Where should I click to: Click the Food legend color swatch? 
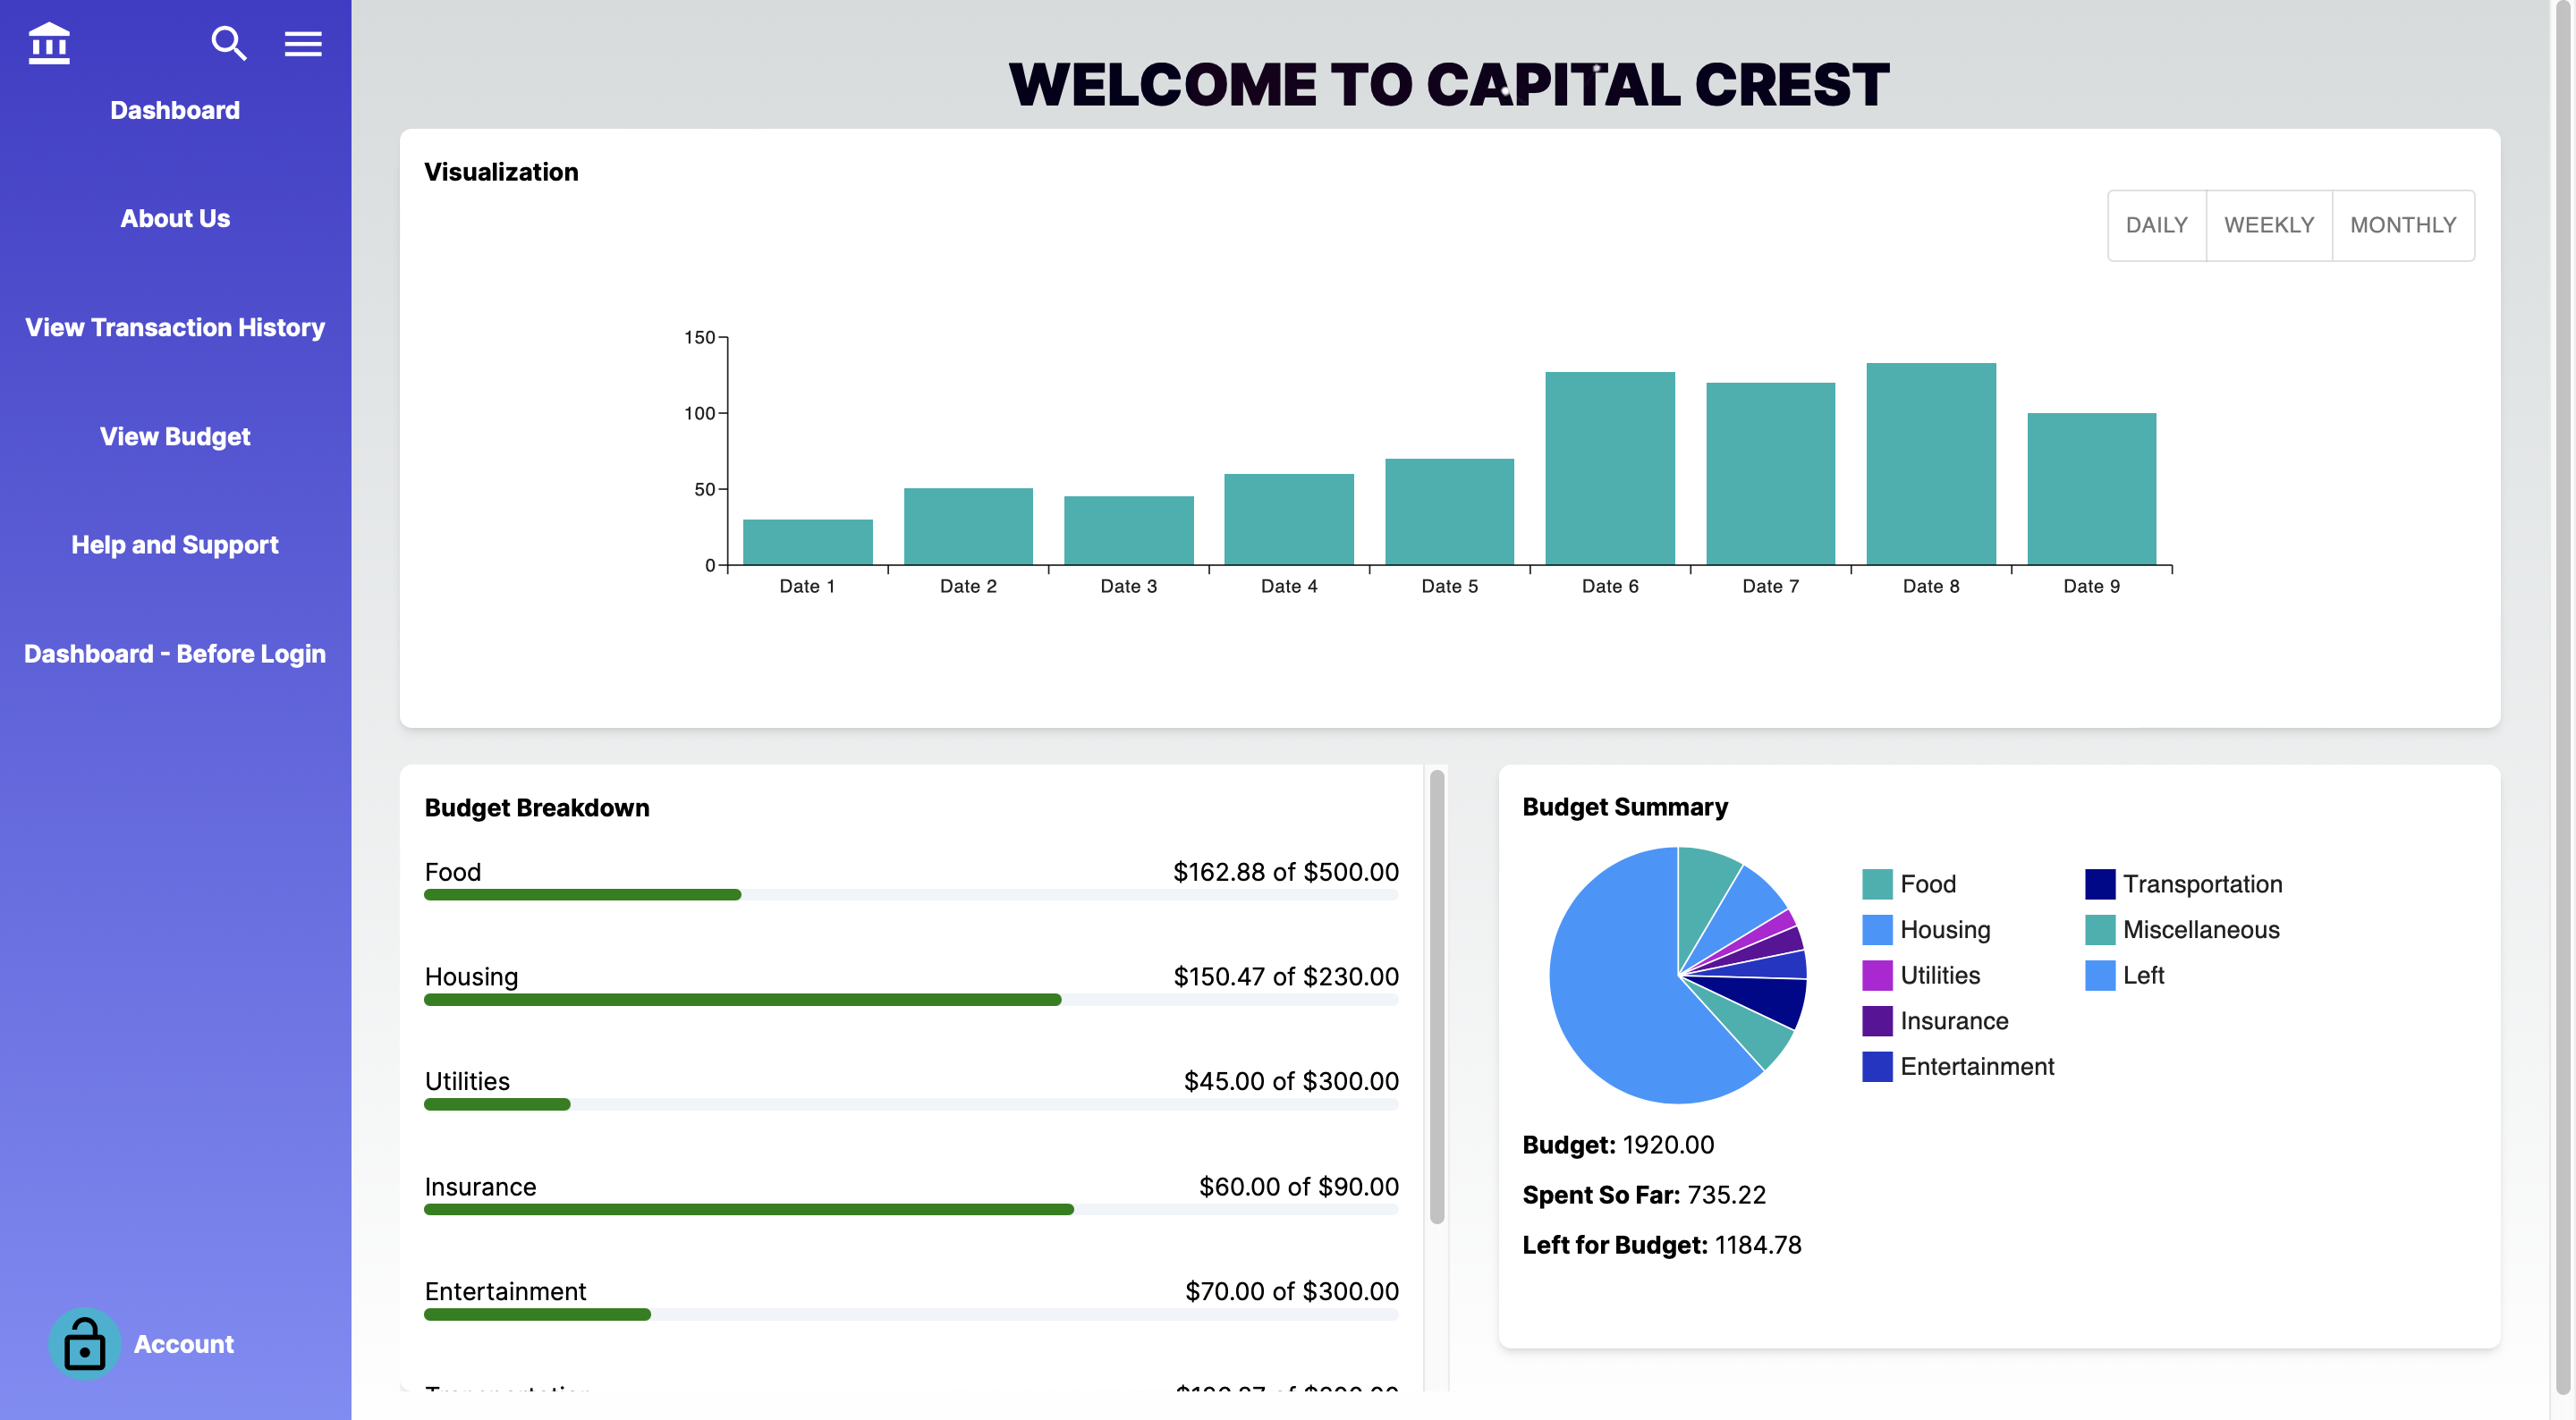[x=1877, y=884]
